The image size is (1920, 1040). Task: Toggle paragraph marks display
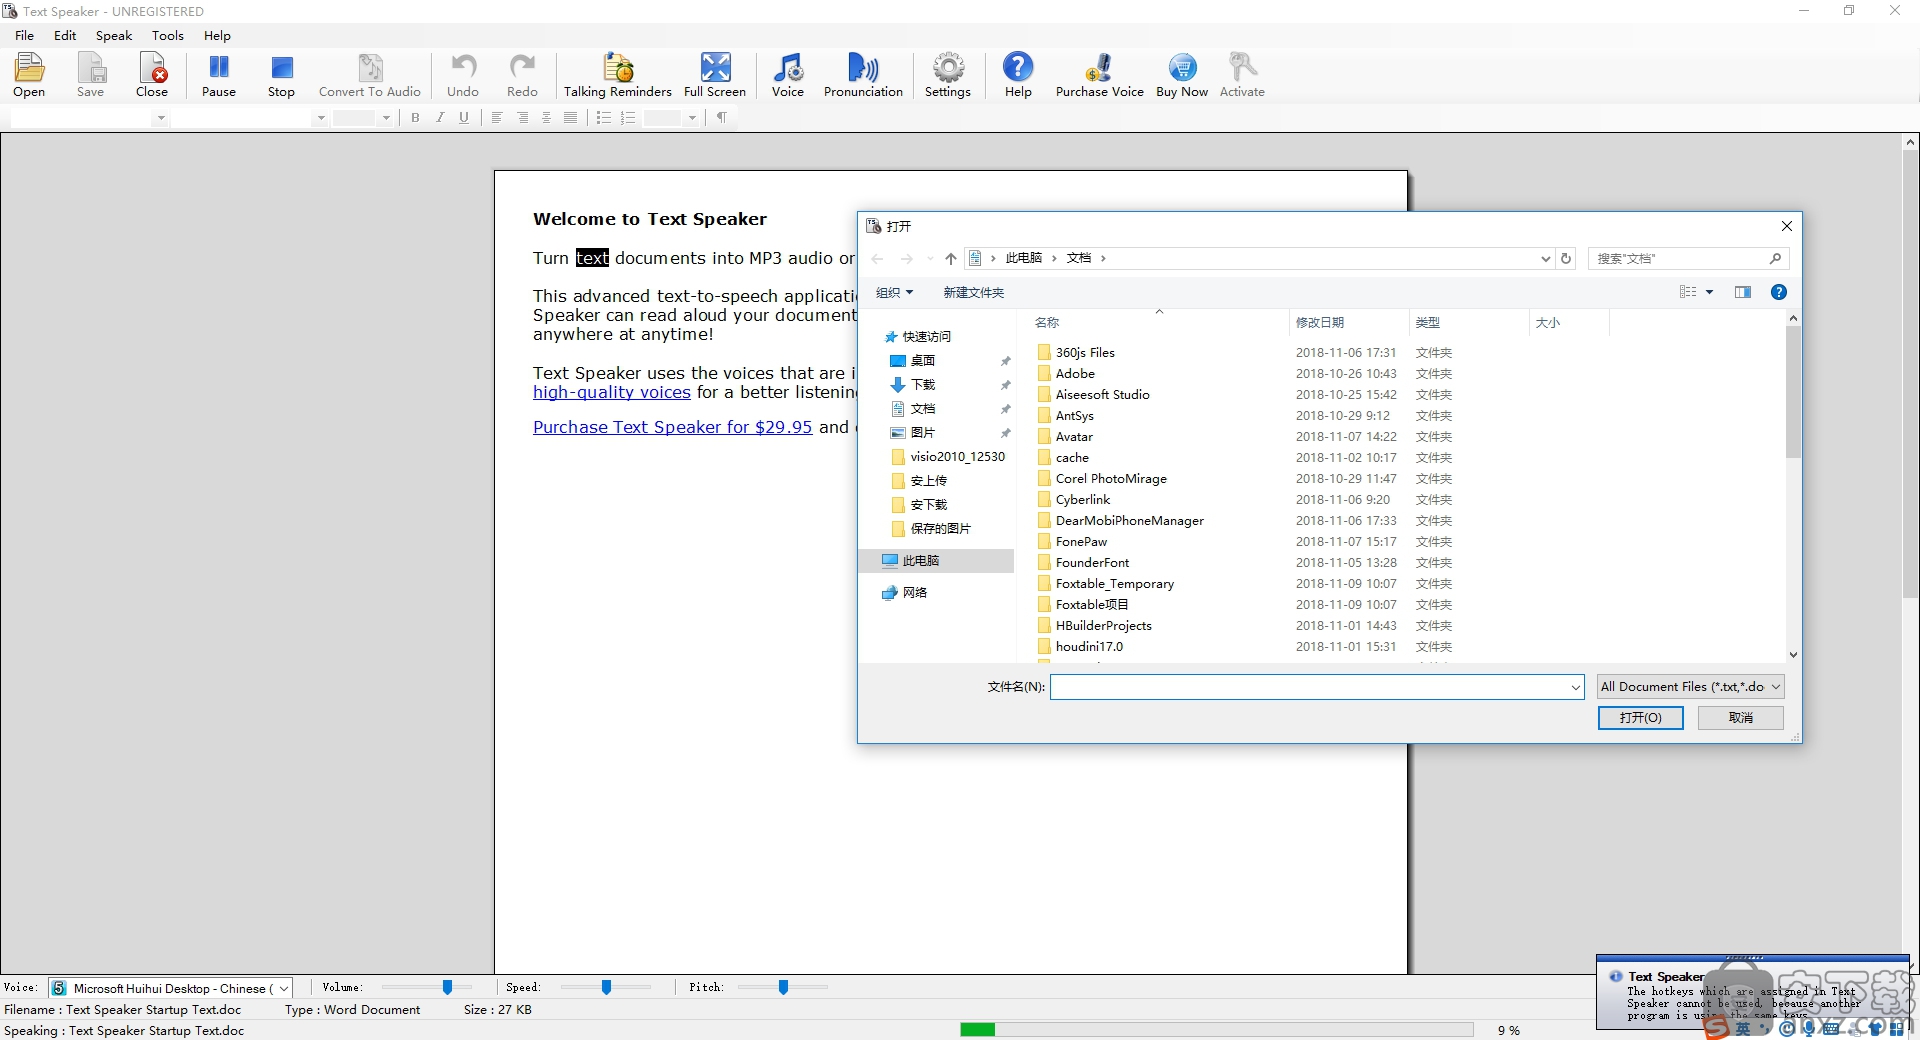point(721,118)
